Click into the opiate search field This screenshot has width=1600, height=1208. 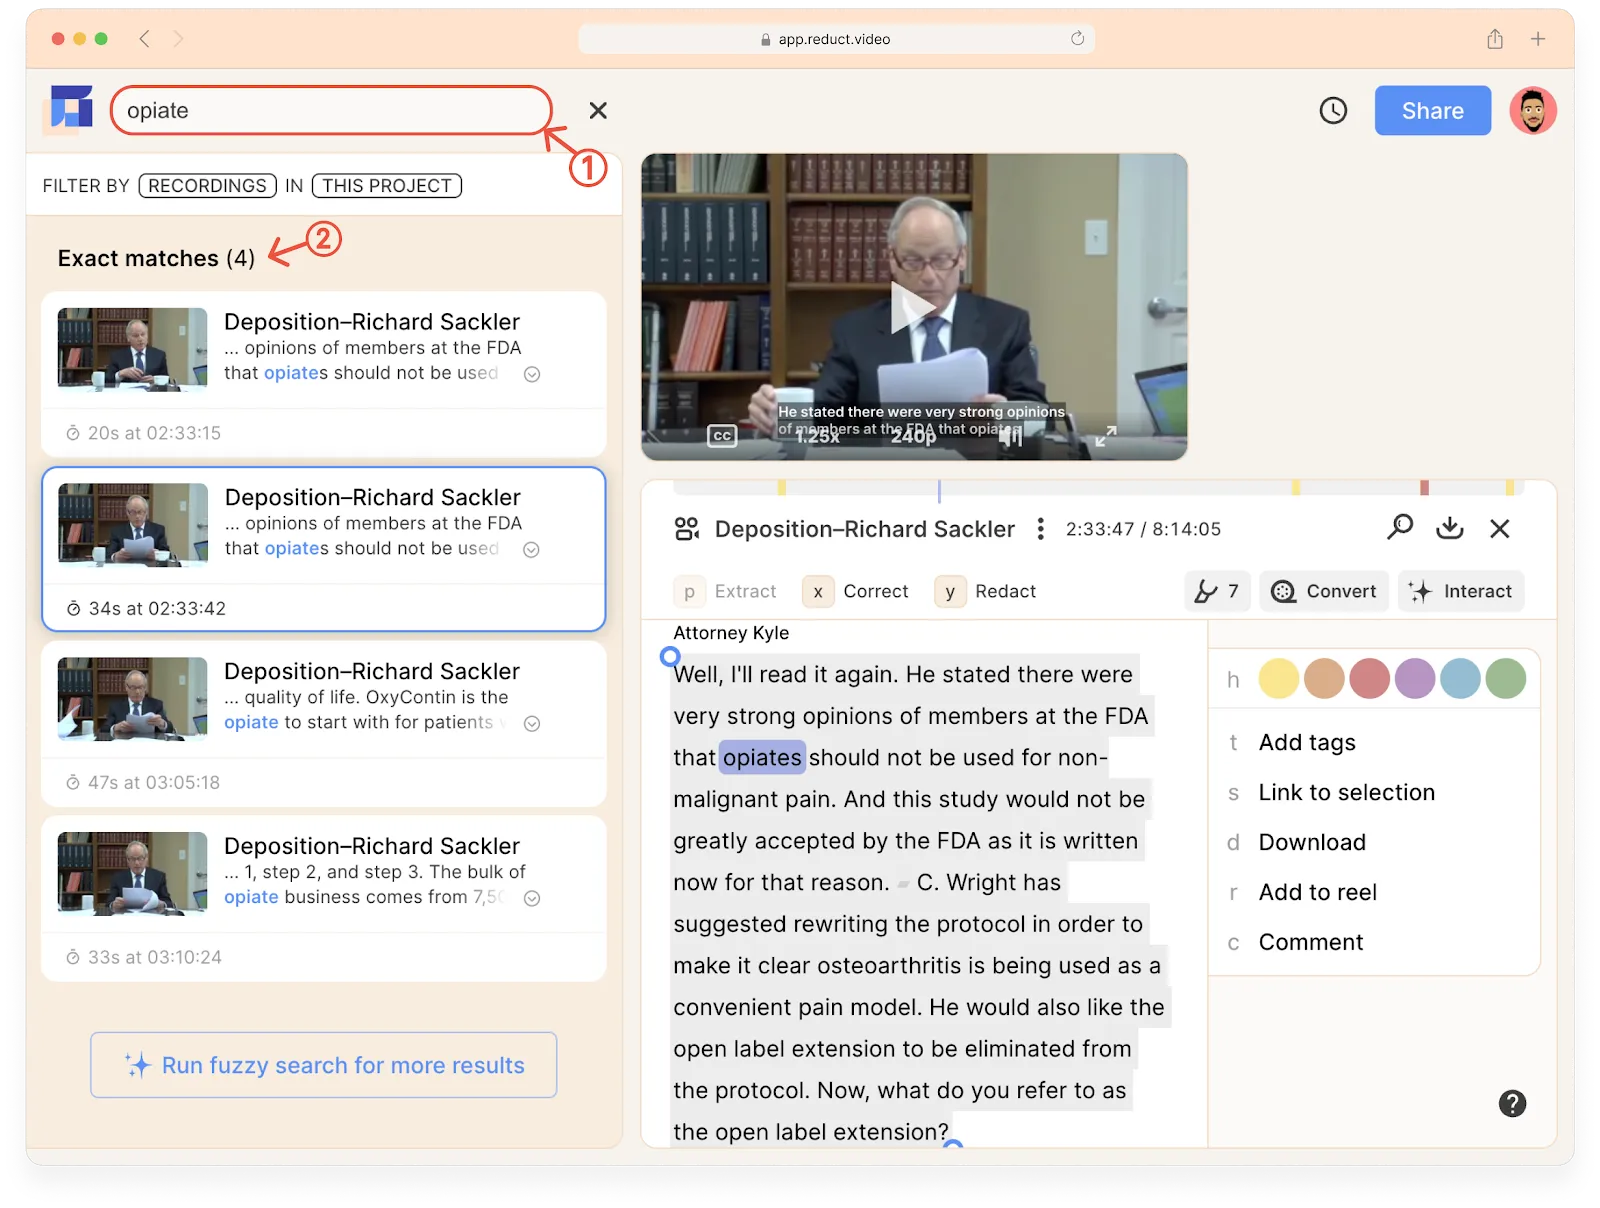pyautogui.click(x=331, y=110)
